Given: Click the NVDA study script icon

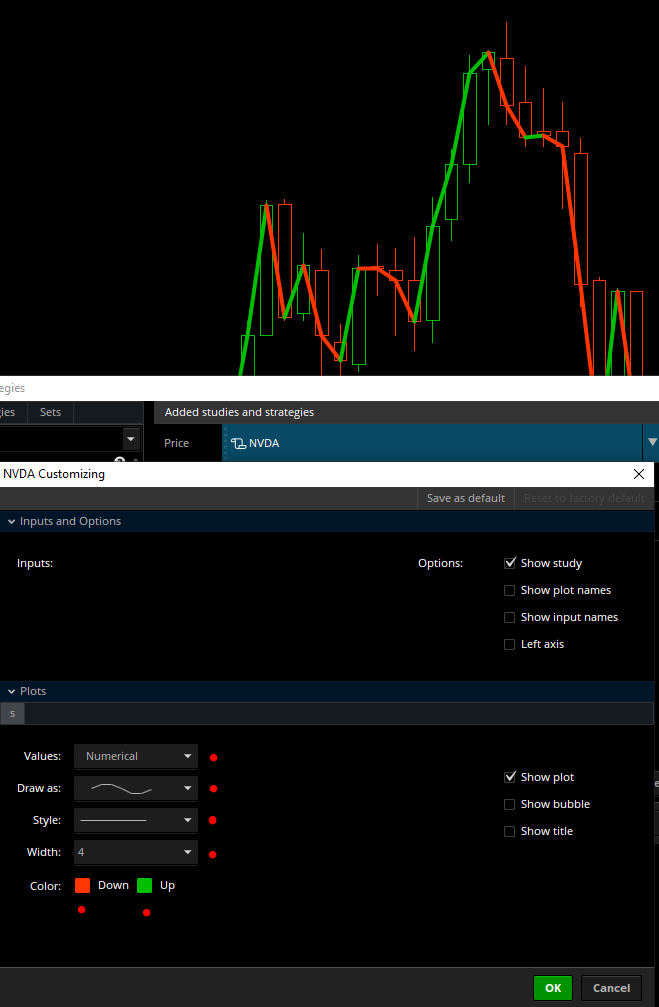Looking at the screenshot, I should point(238,443).
